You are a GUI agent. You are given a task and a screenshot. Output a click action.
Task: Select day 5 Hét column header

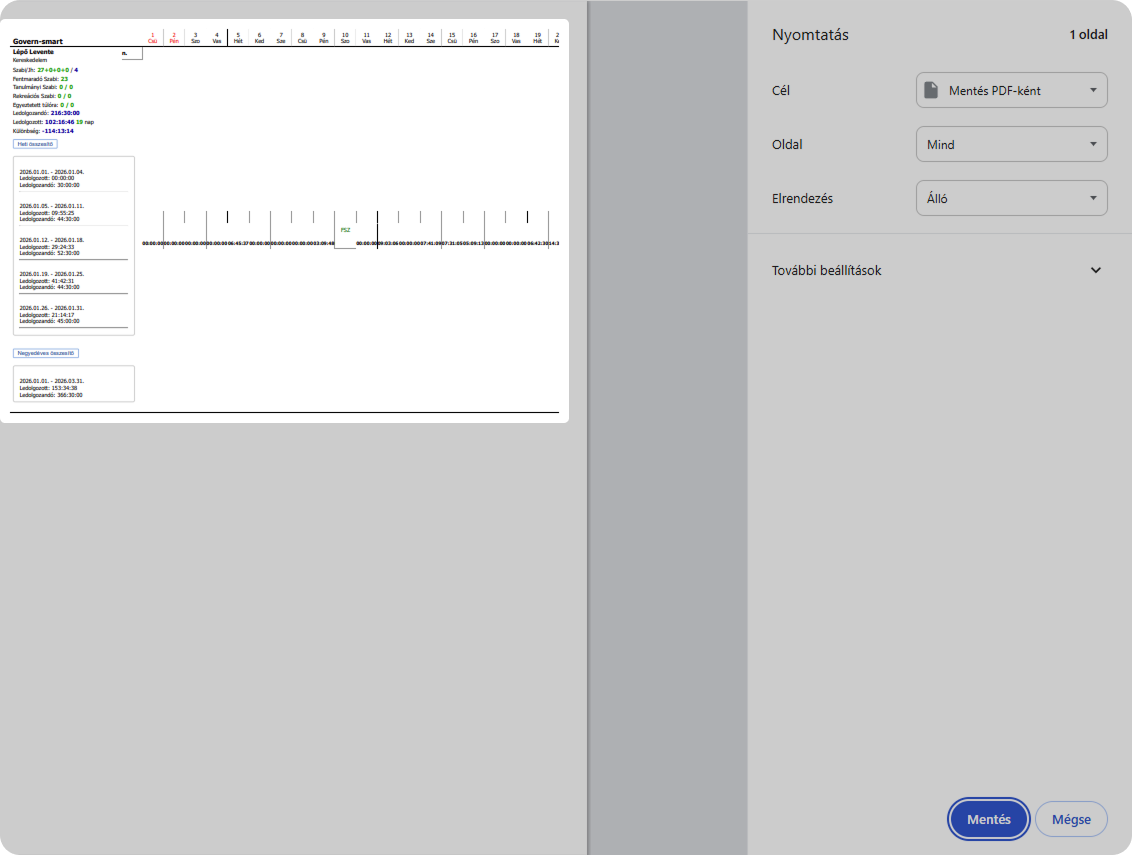click(238, 38)
